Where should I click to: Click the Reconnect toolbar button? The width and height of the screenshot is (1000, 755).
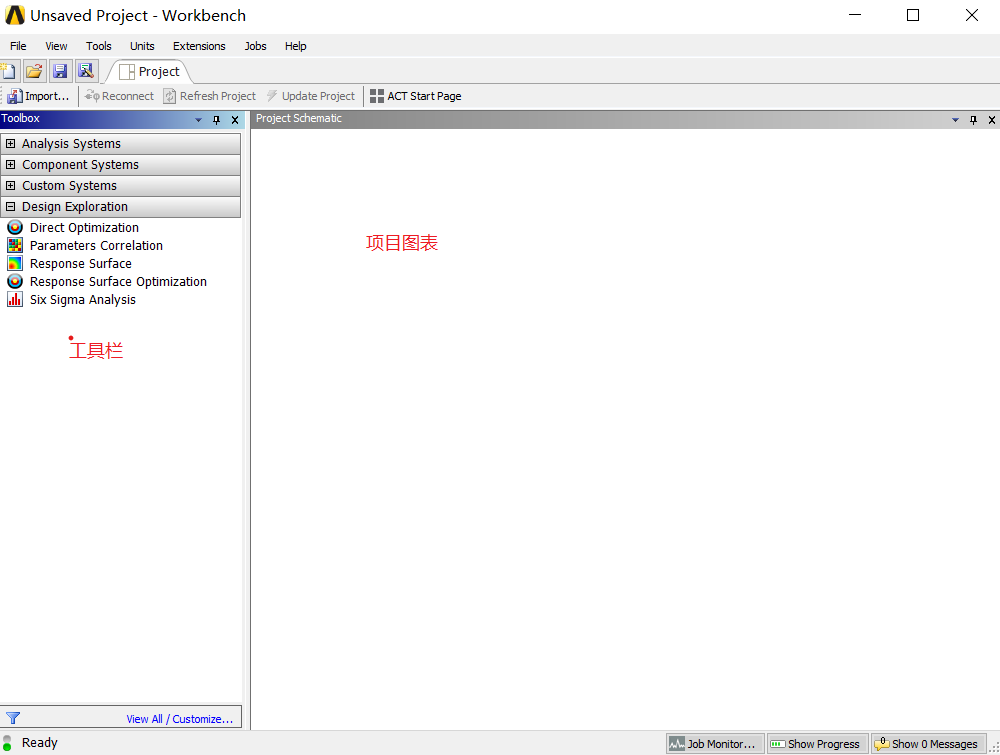tap(119, 96)
